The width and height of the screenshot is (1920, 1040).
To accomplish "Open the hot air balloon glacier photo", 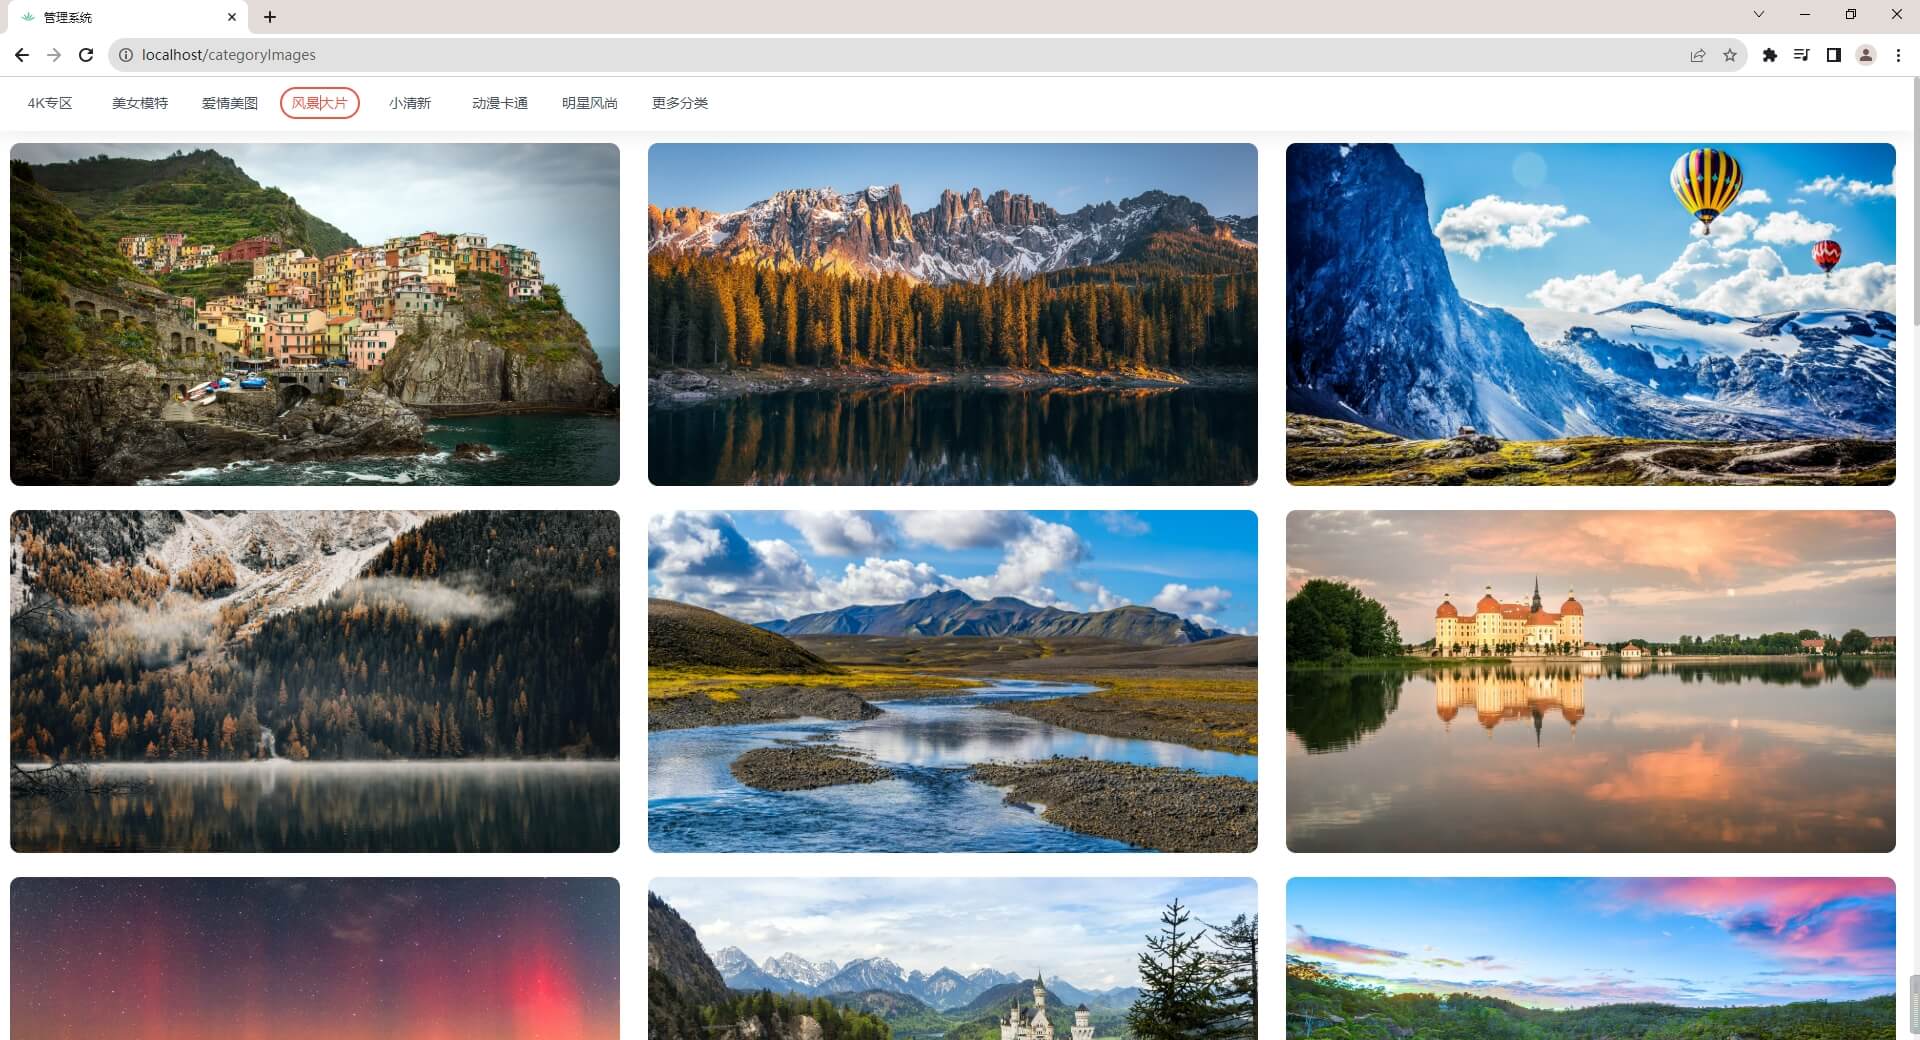I will point(1591,314).
